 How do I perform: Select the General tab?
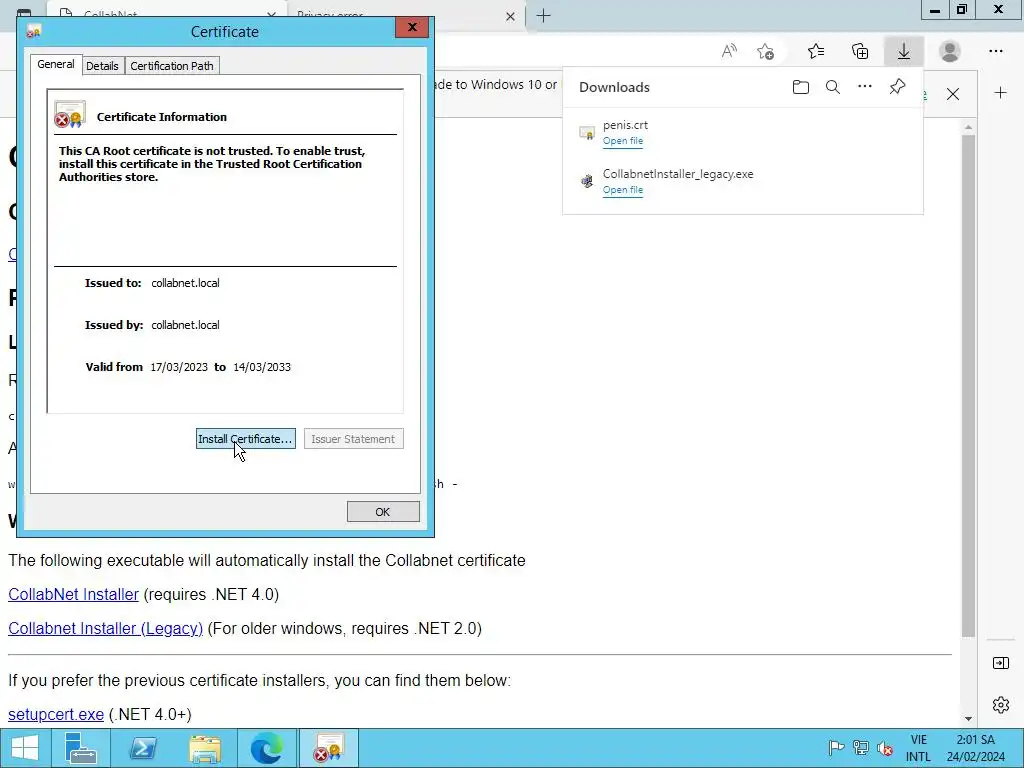[56, 64]
